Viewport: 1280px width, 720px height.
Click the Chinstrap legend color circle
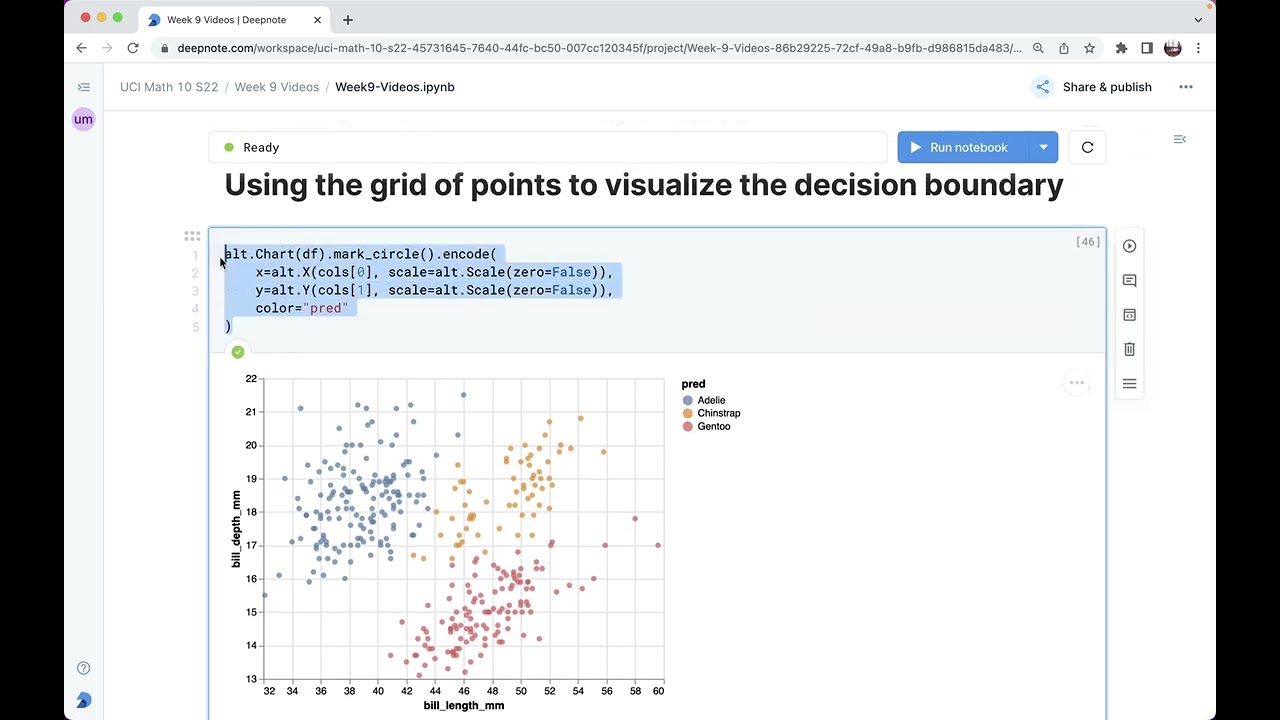coord(687,413)
